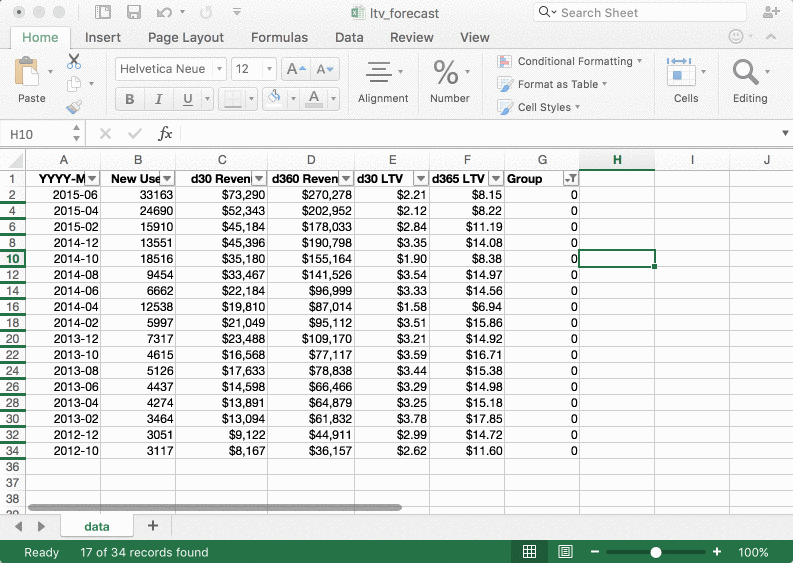Click the Format Painter brush icon
The height and width of the screenshot is (563, 793).
[x=74, y=107]
